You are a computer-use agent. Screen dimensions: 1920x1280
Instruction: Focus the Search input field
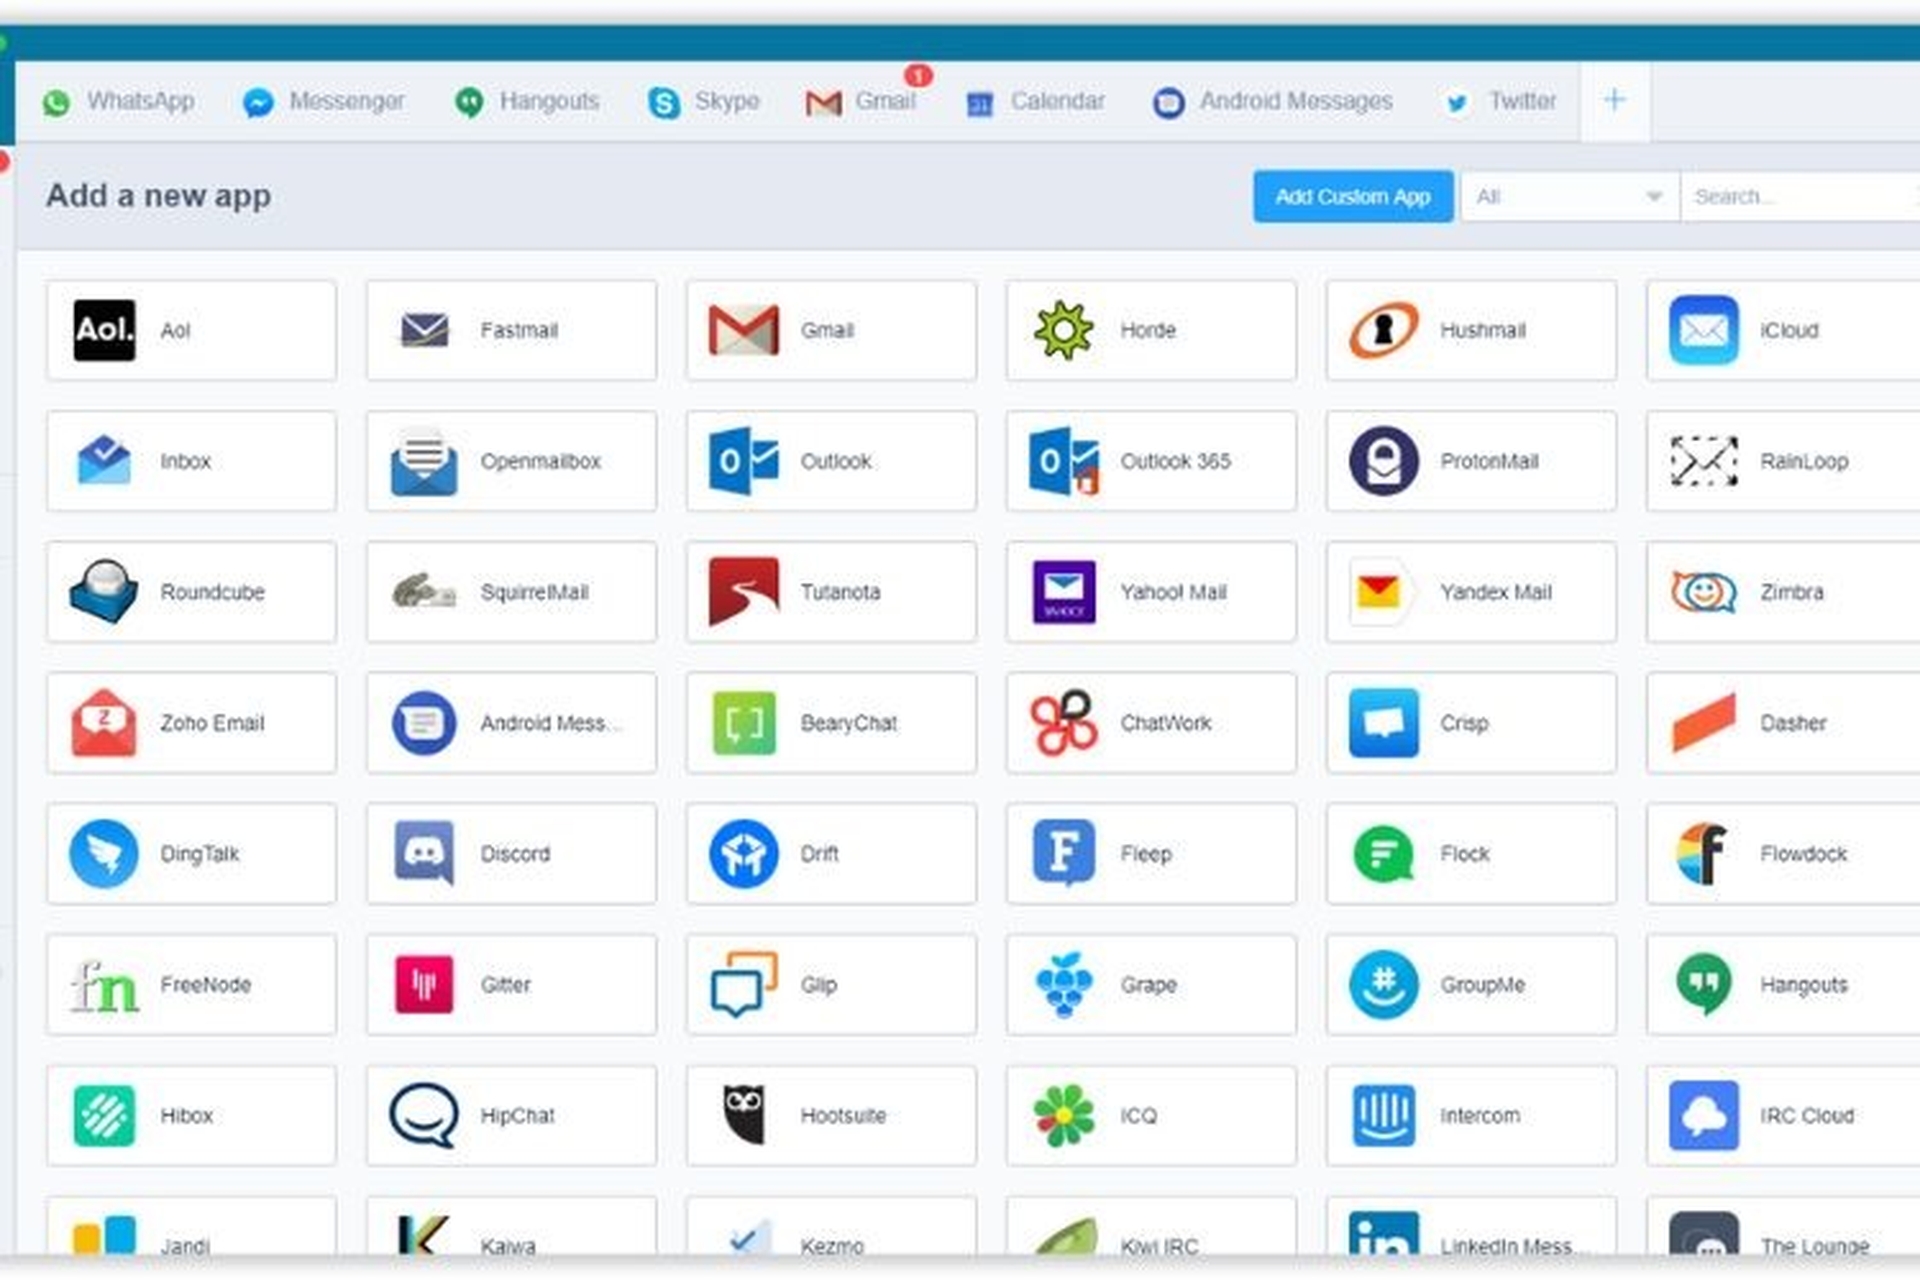click(1800, 196)
